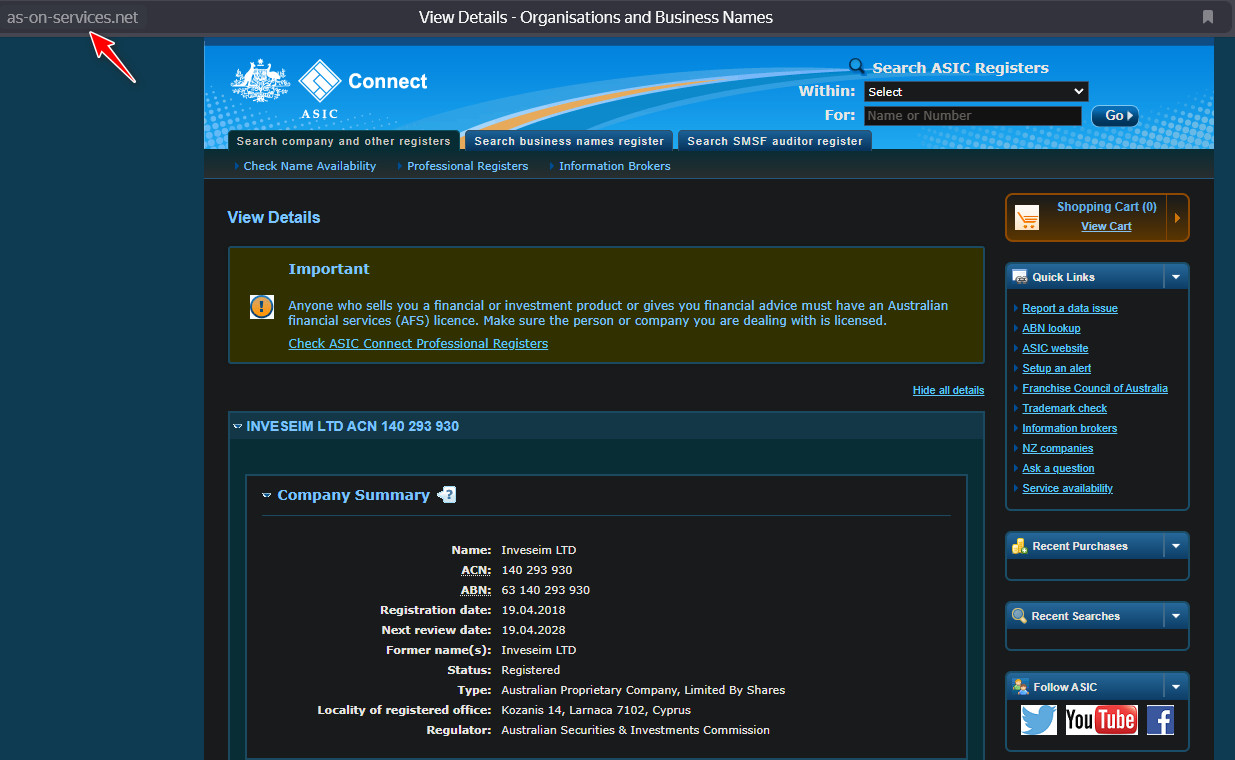Click the Next review date 19.04.2028

click(533, 630)
